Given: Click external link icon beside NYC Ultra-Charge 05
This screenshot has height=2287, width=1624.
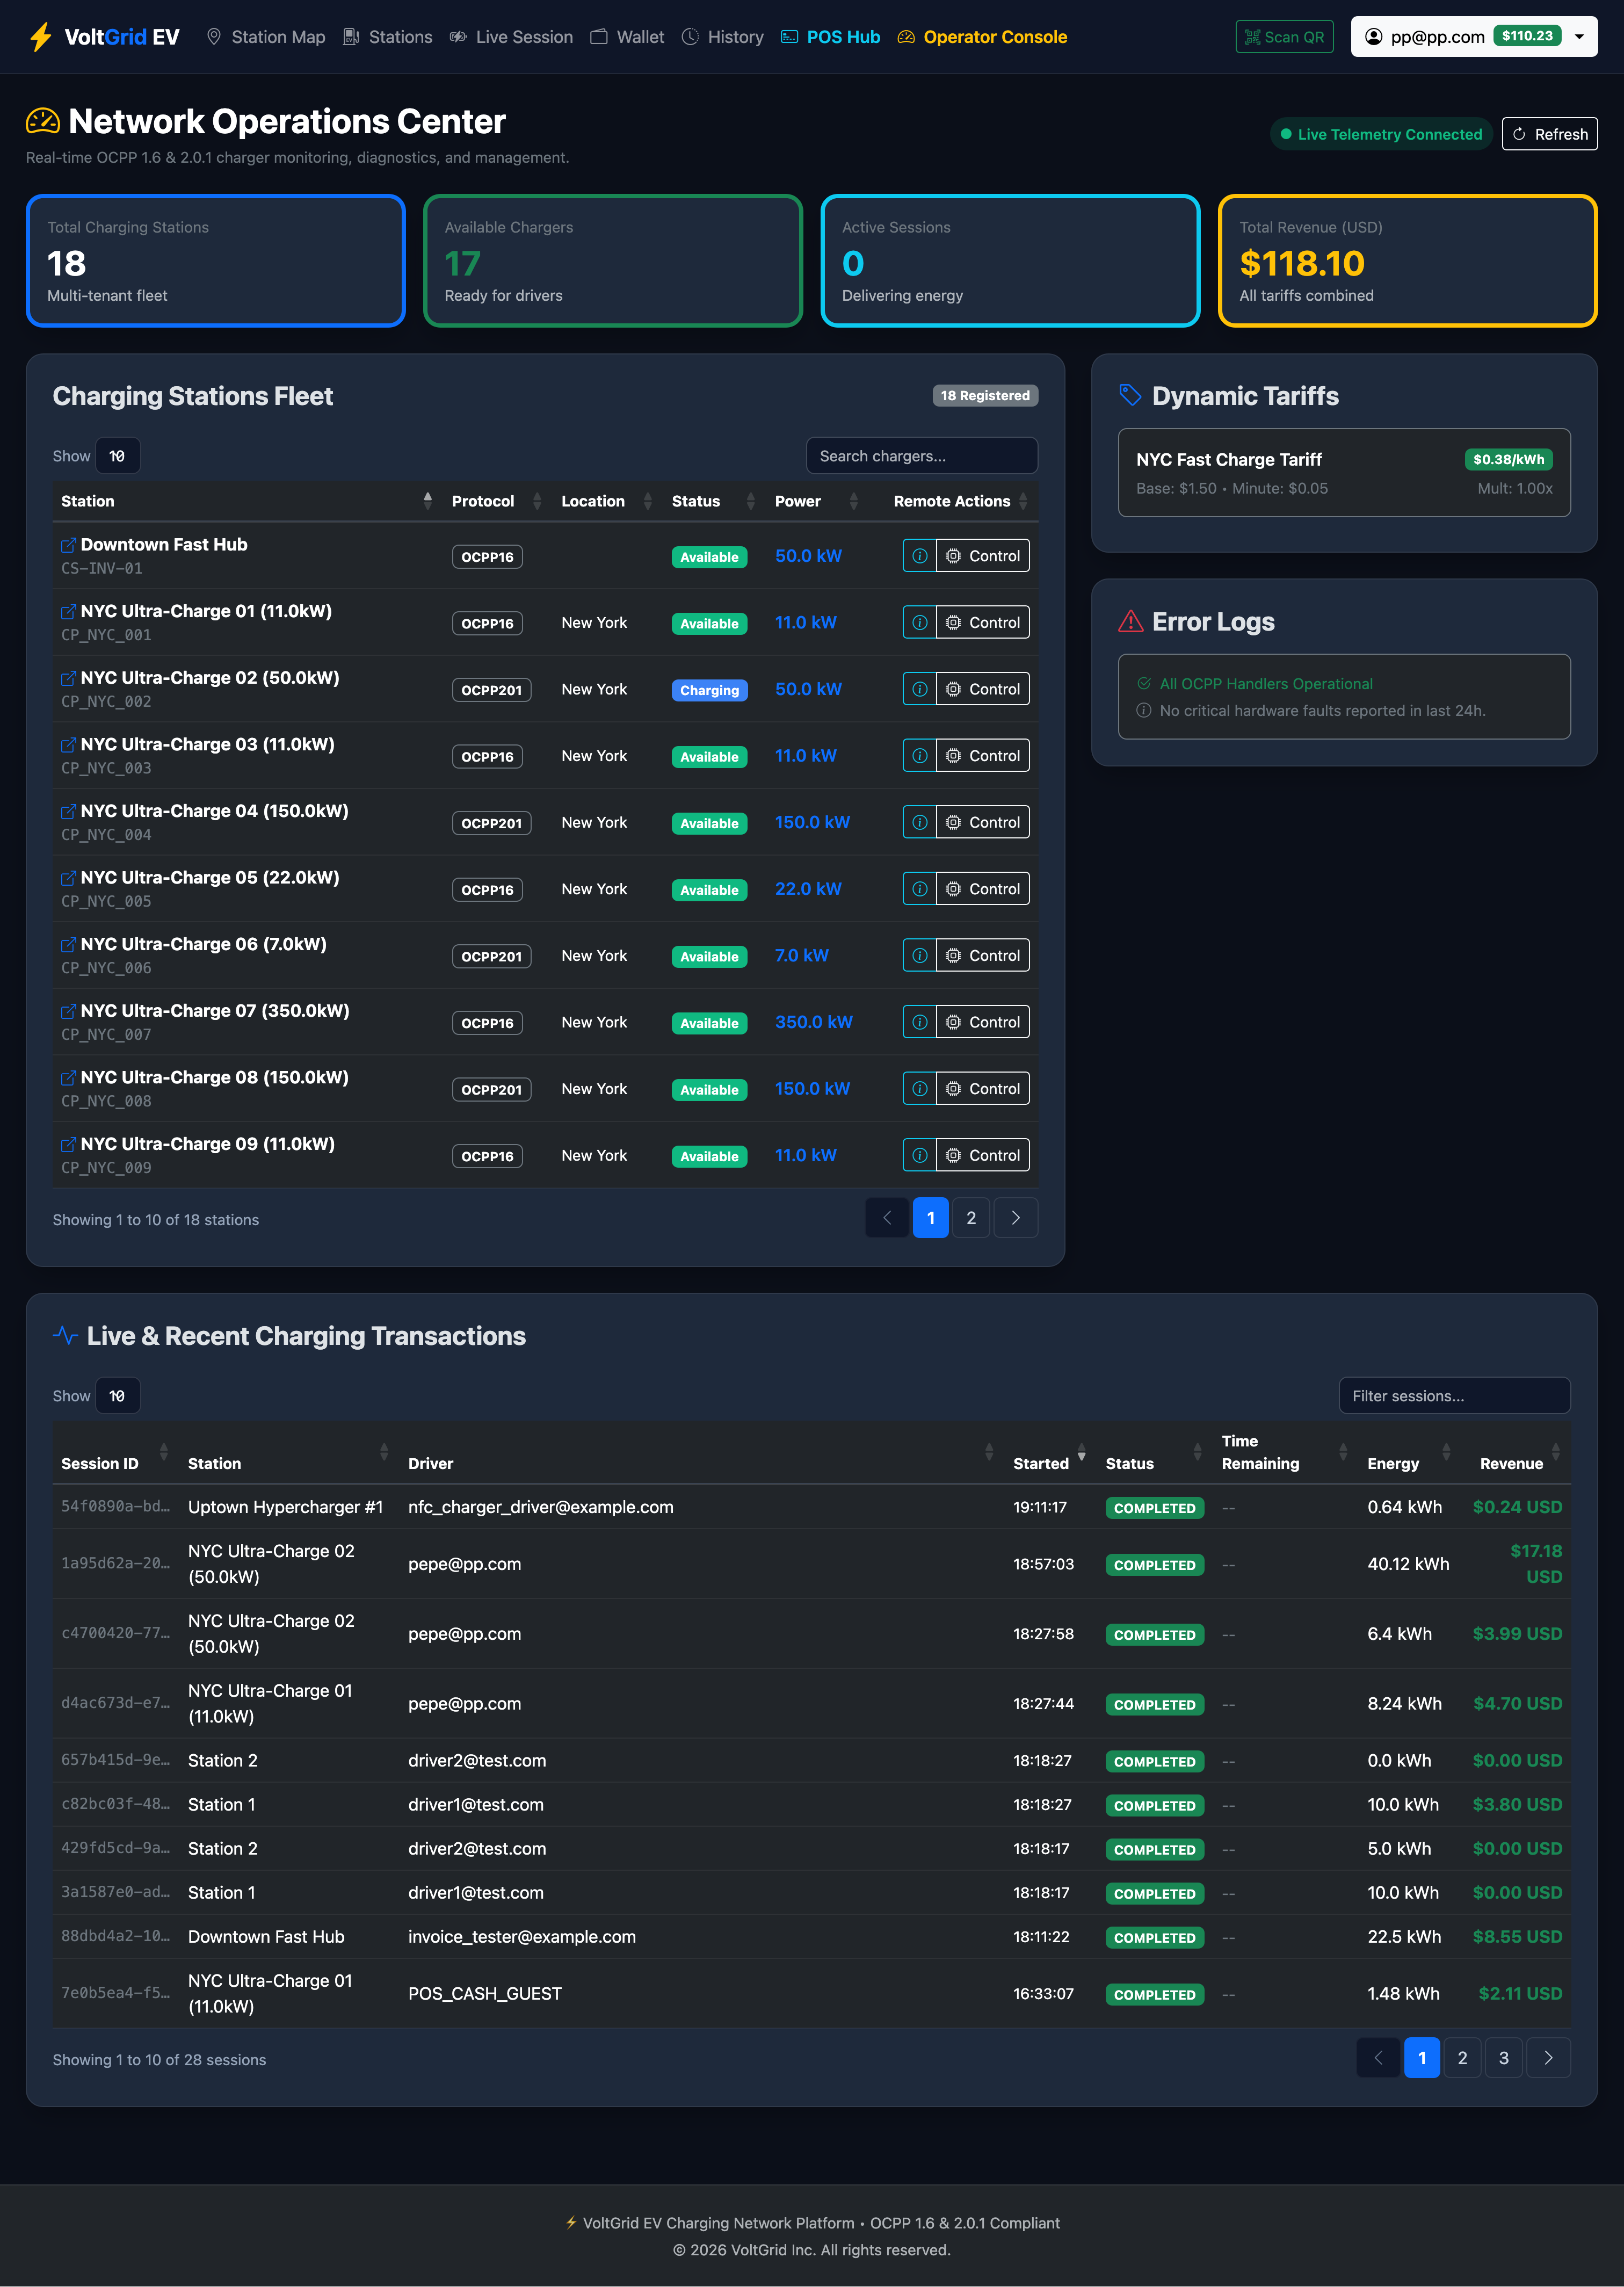Looking at the screenshot, I should tap(68, 878).
